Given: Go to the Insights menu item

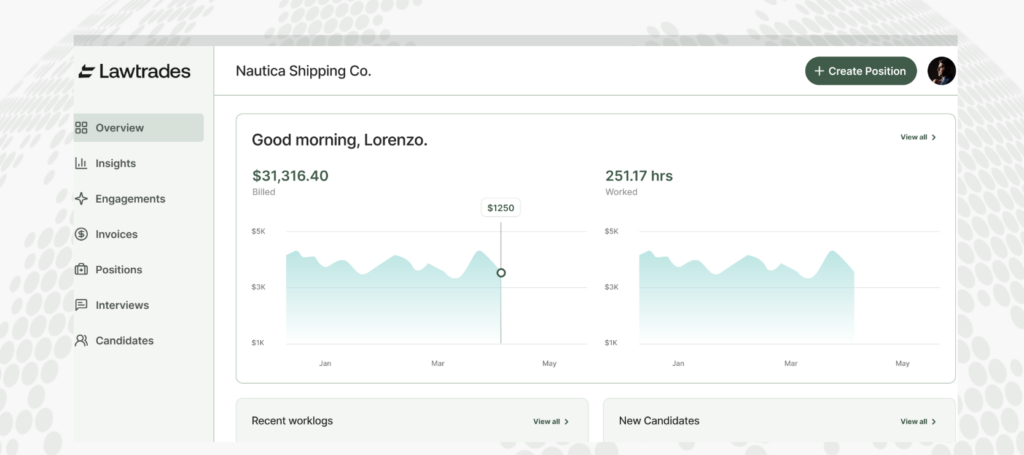Looking at the screenshot, I should coord(115,163).
